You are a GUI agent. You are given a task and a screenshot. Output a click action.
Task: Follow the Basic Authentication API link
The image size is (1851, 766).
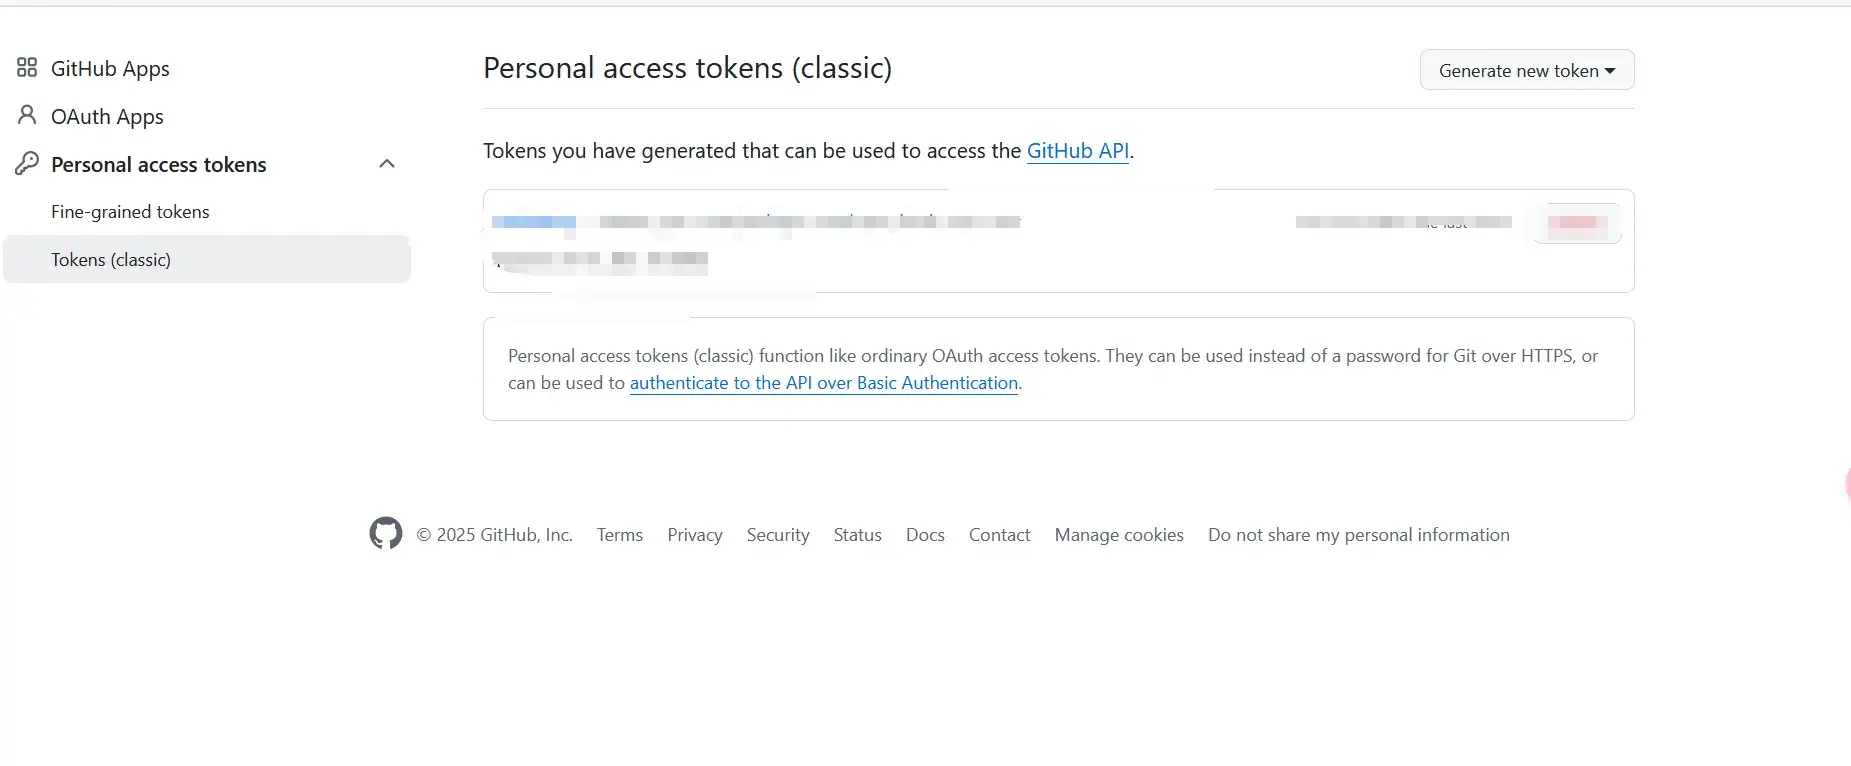click(823, 383)
